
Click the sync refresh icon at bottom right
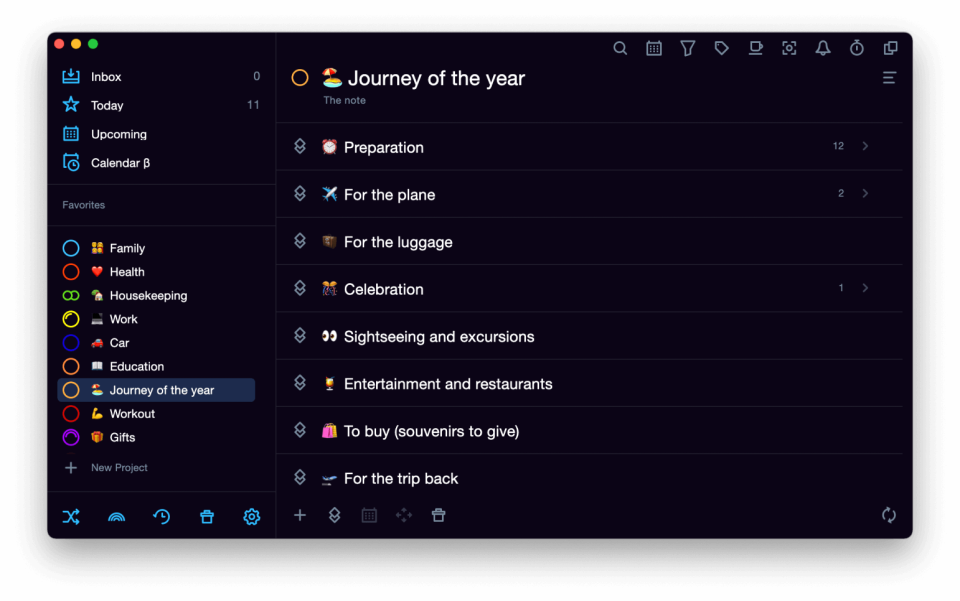coord(889,515)
